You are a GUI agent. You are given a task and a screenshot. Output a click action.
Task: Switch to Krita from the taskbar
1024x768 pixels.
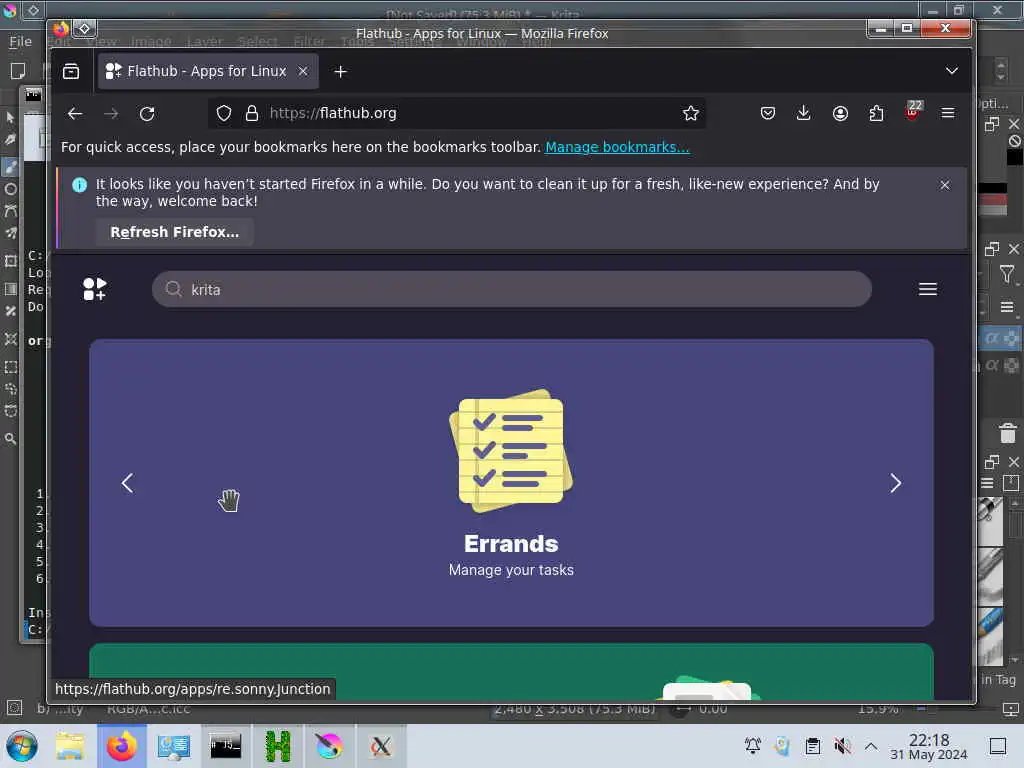point(328,746)
